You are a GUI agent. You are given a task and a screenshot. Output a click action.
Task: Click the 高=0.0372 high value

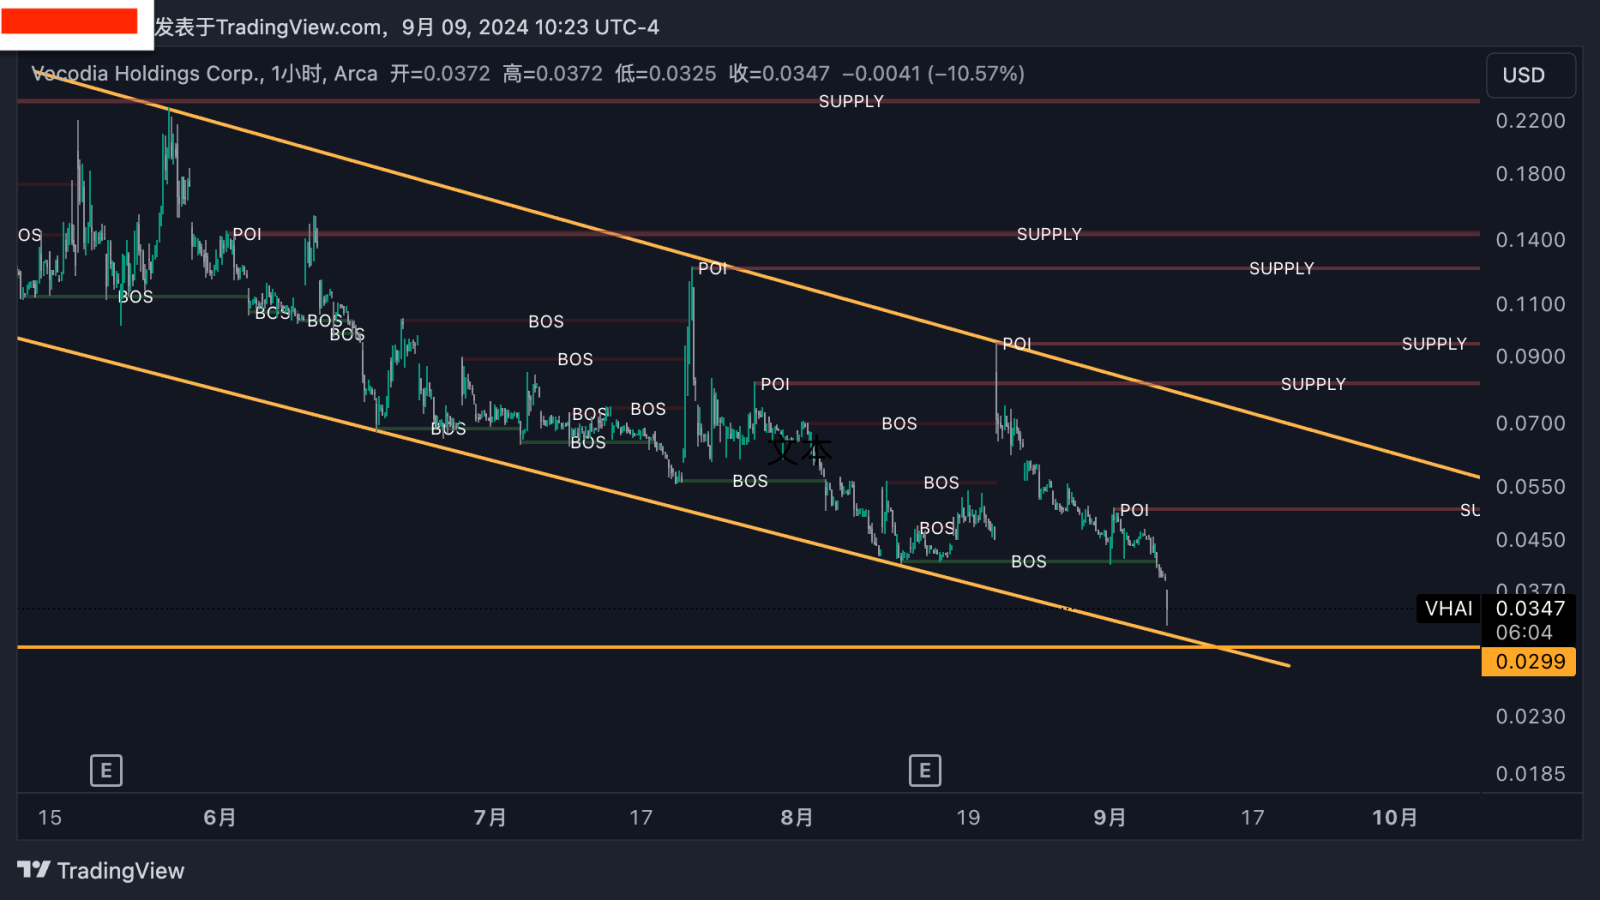[553, 73]
